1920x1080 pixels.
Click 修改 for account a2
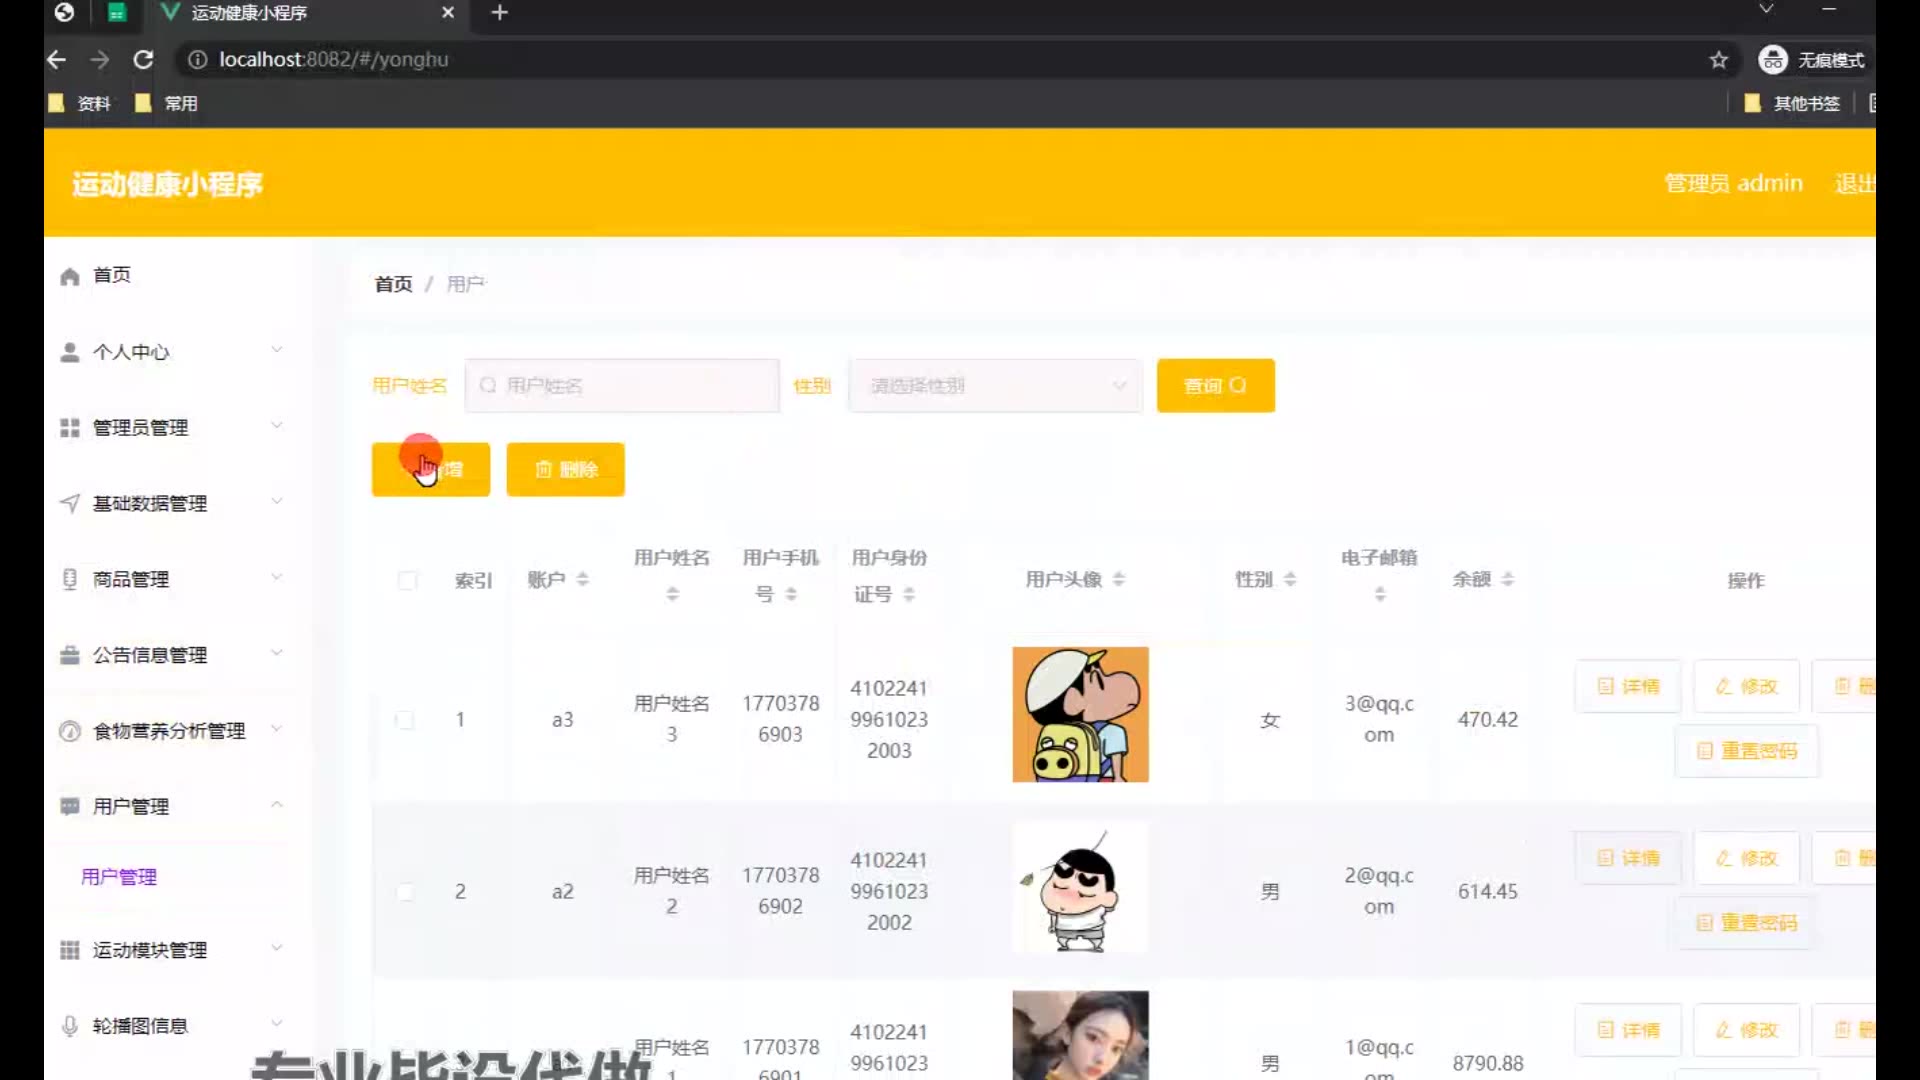coord(1746,858)
